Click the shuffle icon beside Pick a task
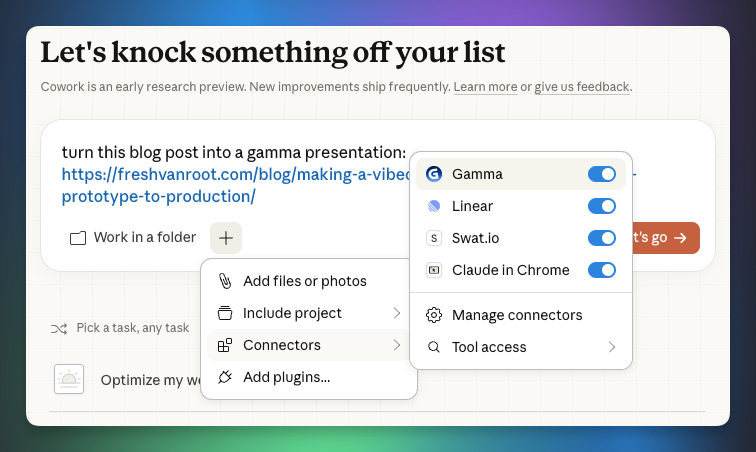 [x=59, y=328]
